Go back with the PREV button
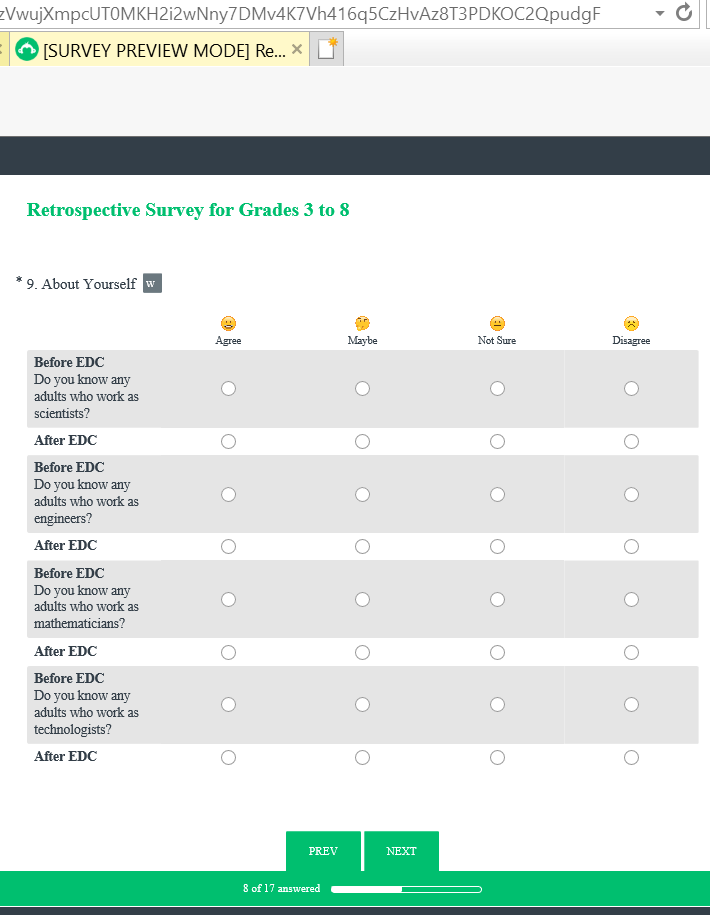 click(x=323, y=851)
